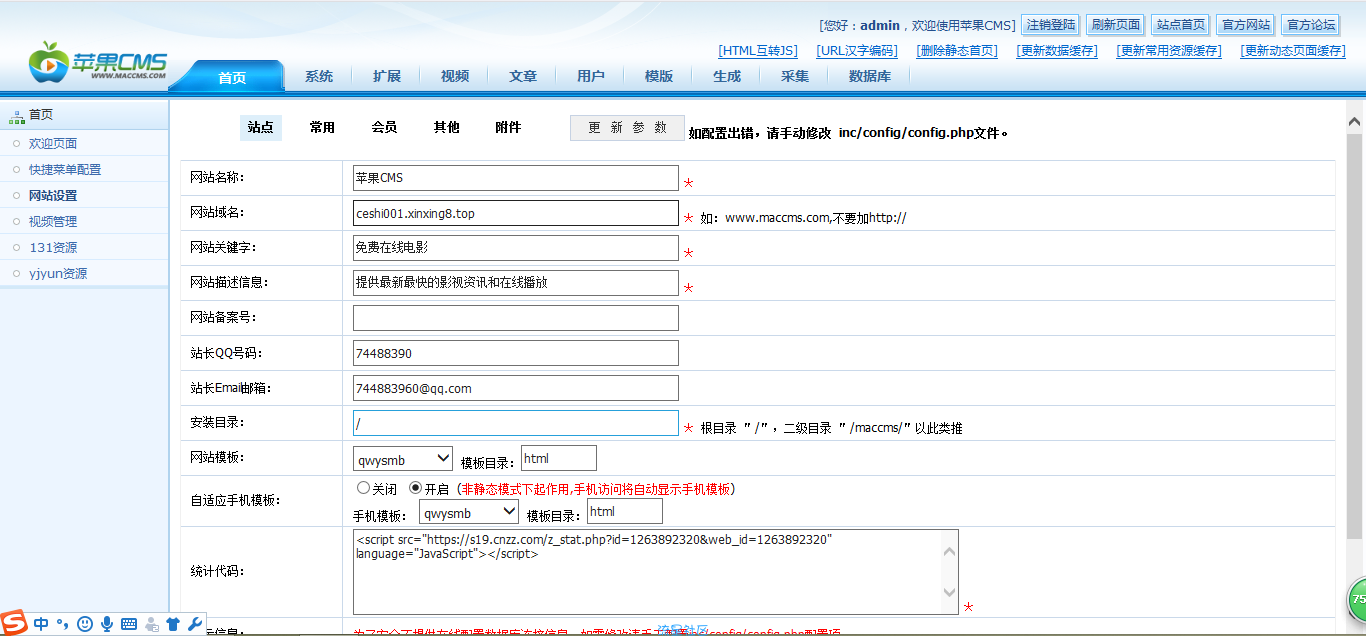Open the 模版 navigation tab

[x=659, y=76]
